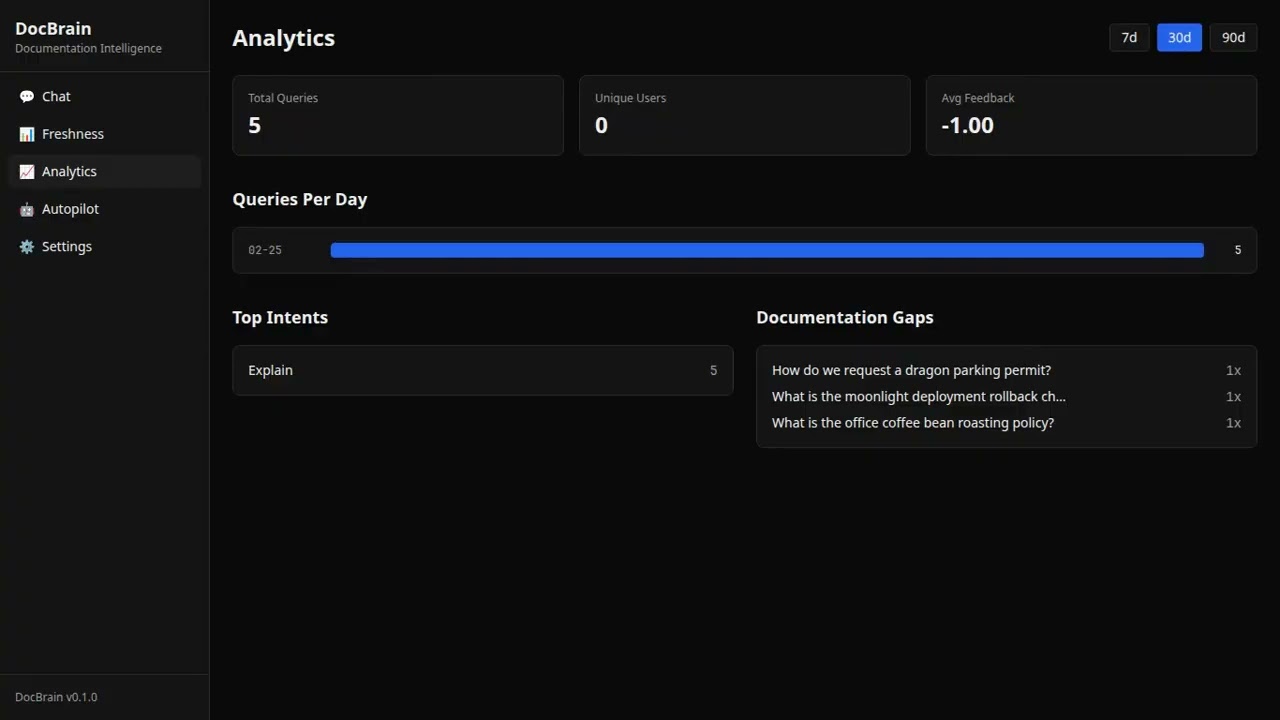Click the Explain intent row
Image resolution: width=1280 pixels, height=720 pixels.
(482, 370)
